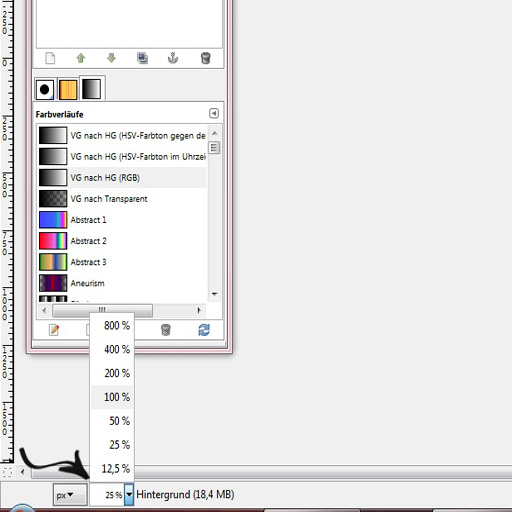Open the edit gradient pencil icon
This screenshot has width=512, height=512.
click(x=54, y=330)
